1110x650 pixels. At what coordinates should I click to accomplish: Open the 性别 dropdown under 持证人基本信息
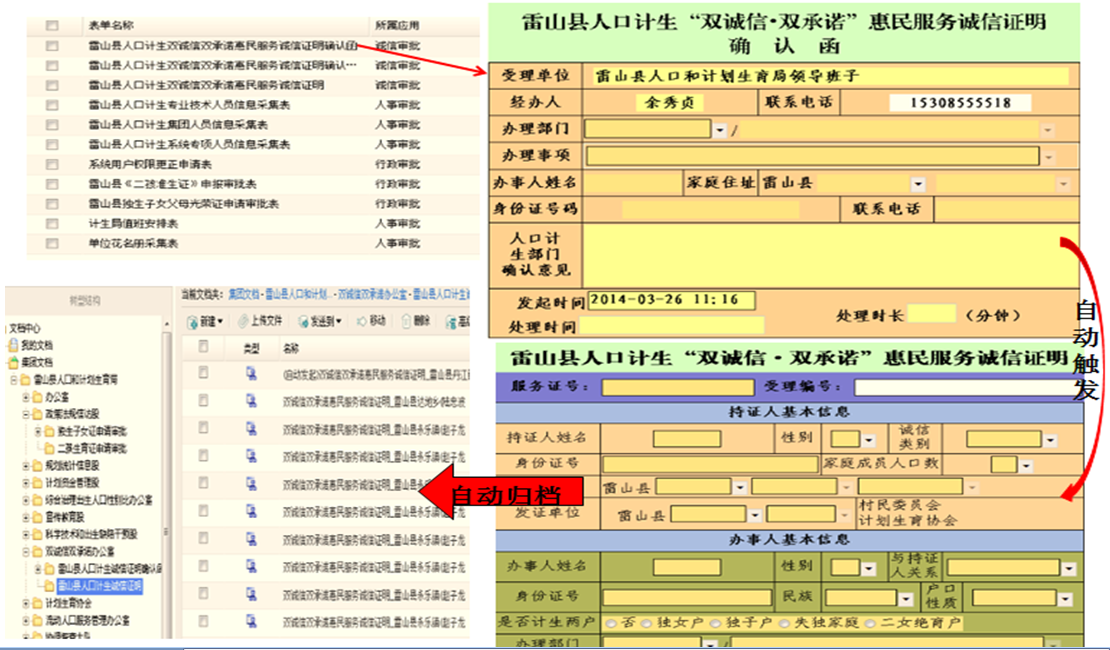click(852, 438)
